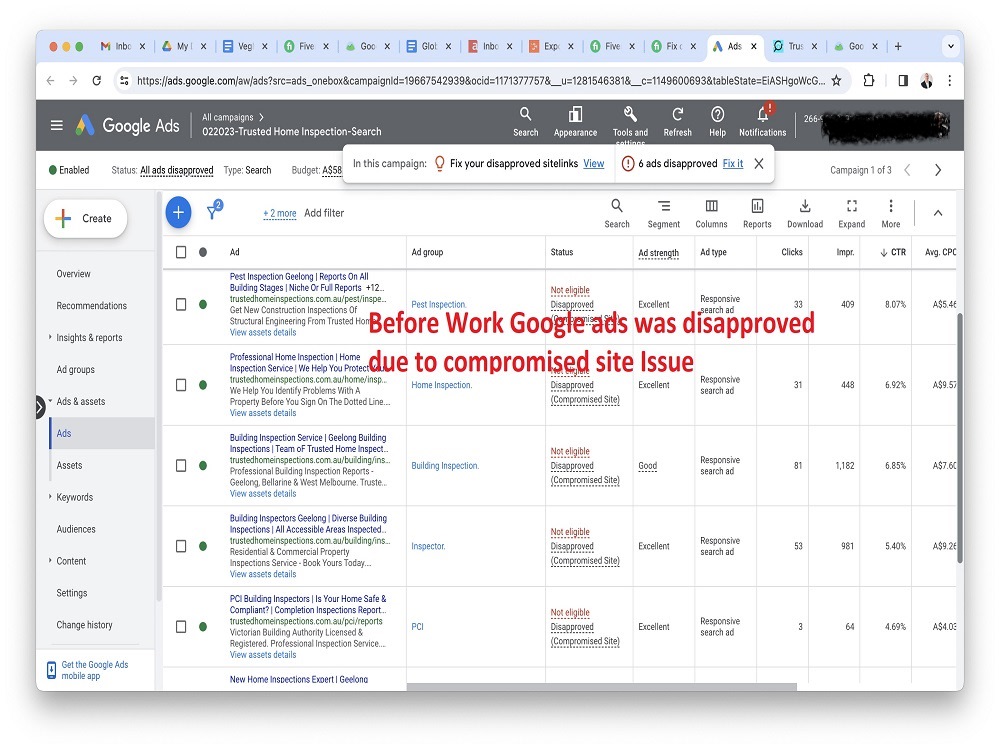Search the ads table

tap(617, 214)
